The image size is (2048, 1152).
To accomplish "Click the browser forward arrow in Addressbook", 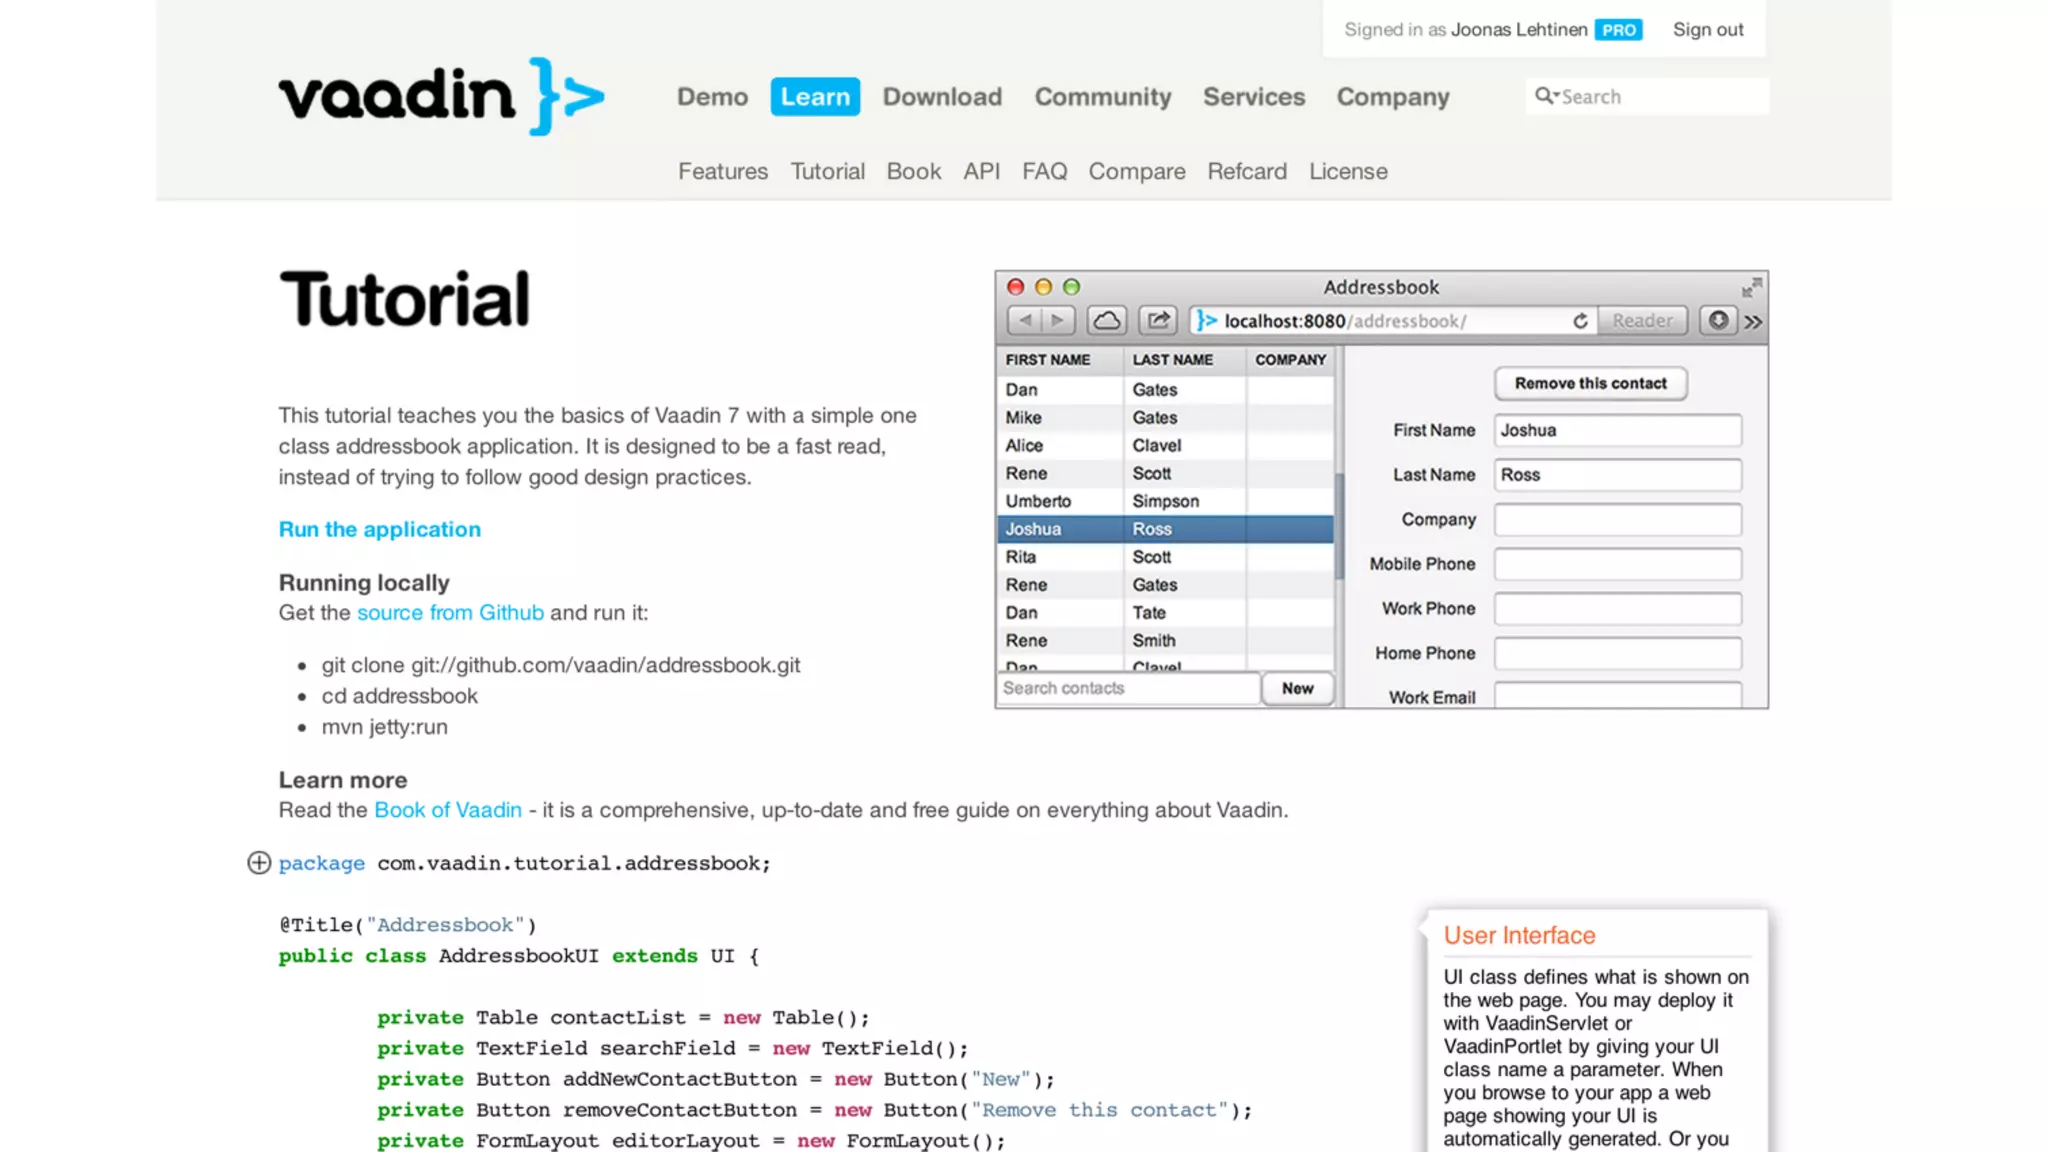I will (1058, 321).
